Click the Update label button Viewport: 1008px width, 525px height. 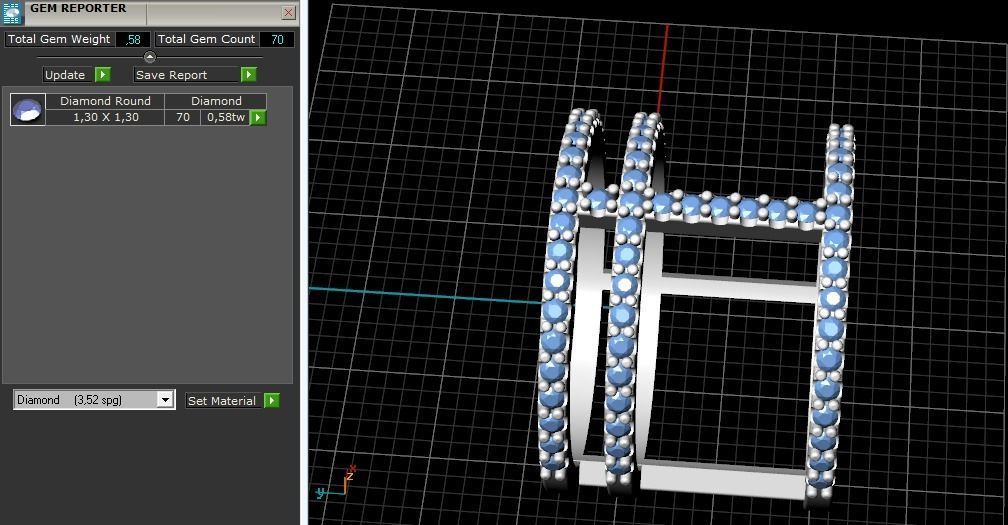click(68, 75)
